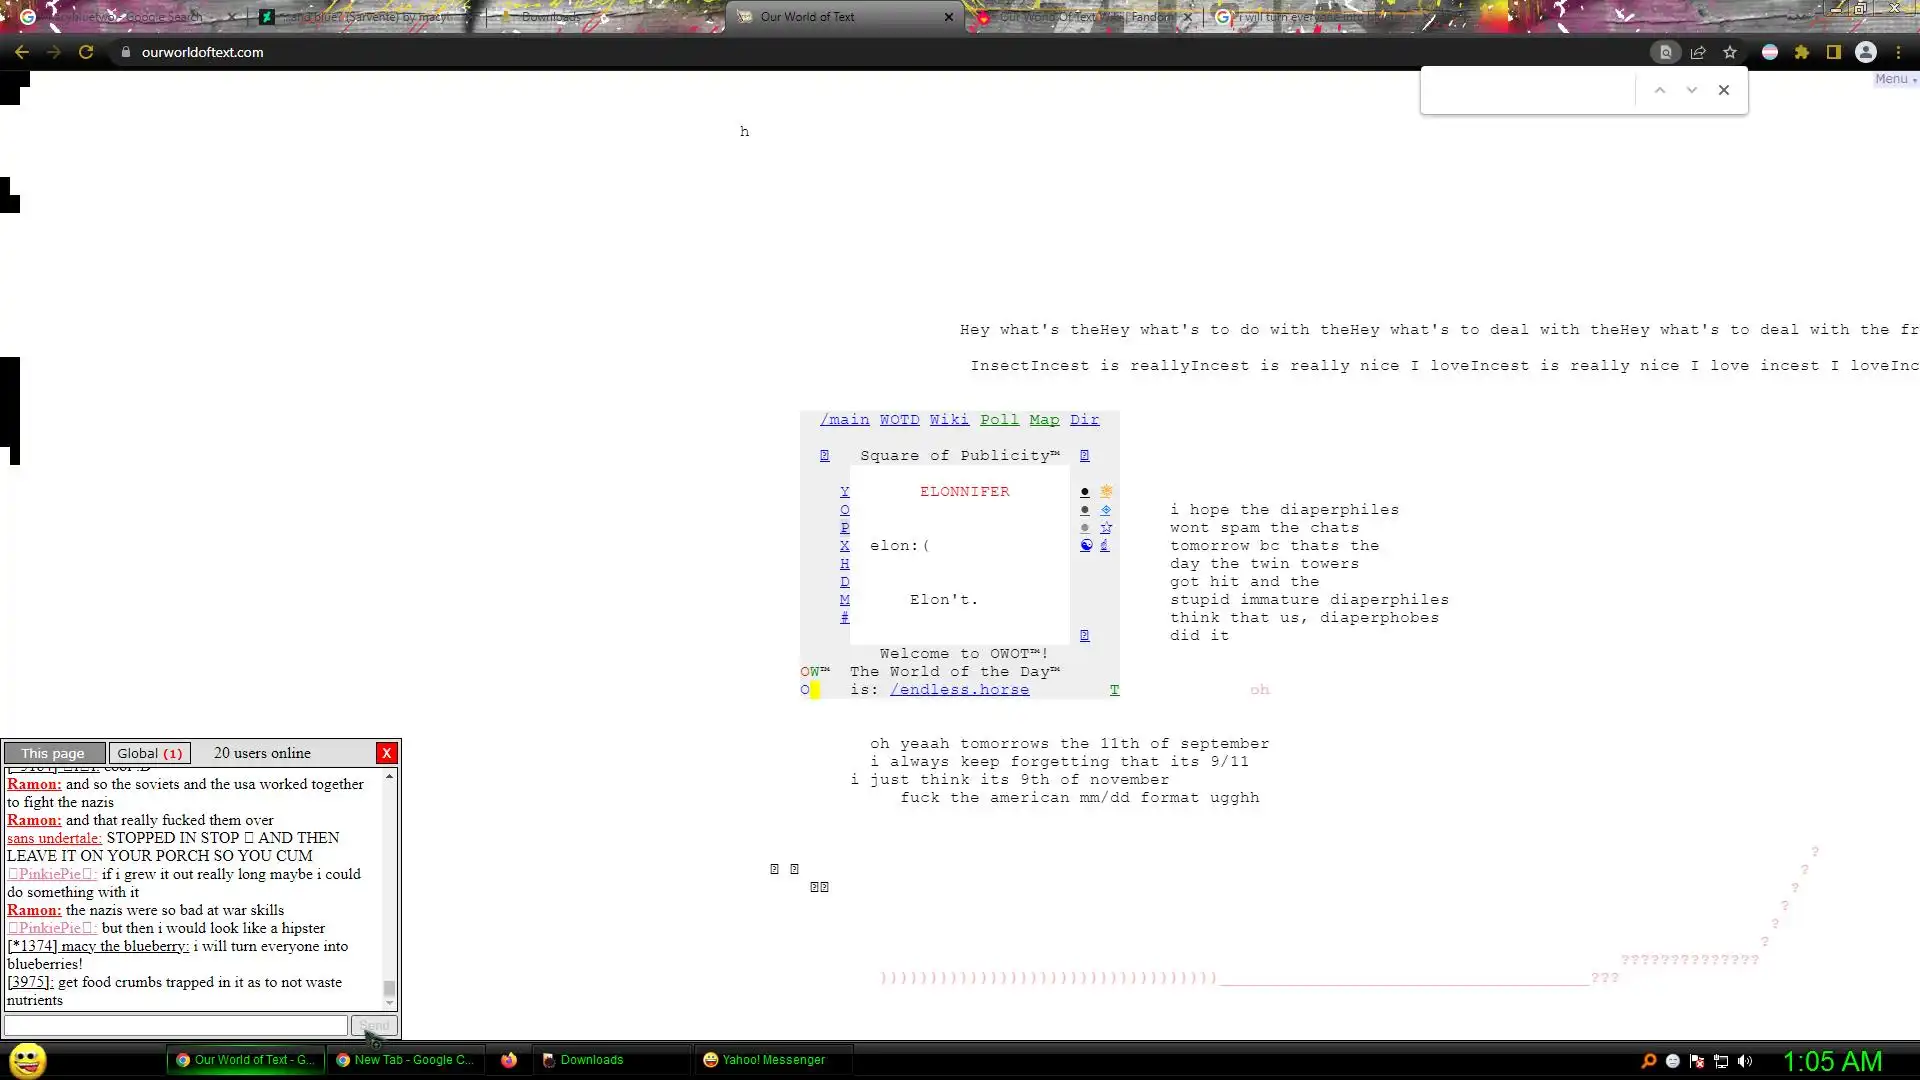Click the Chrome profile avatar icon
This screenshot has width=1920, height=1080.
[x=1866, y=52]
